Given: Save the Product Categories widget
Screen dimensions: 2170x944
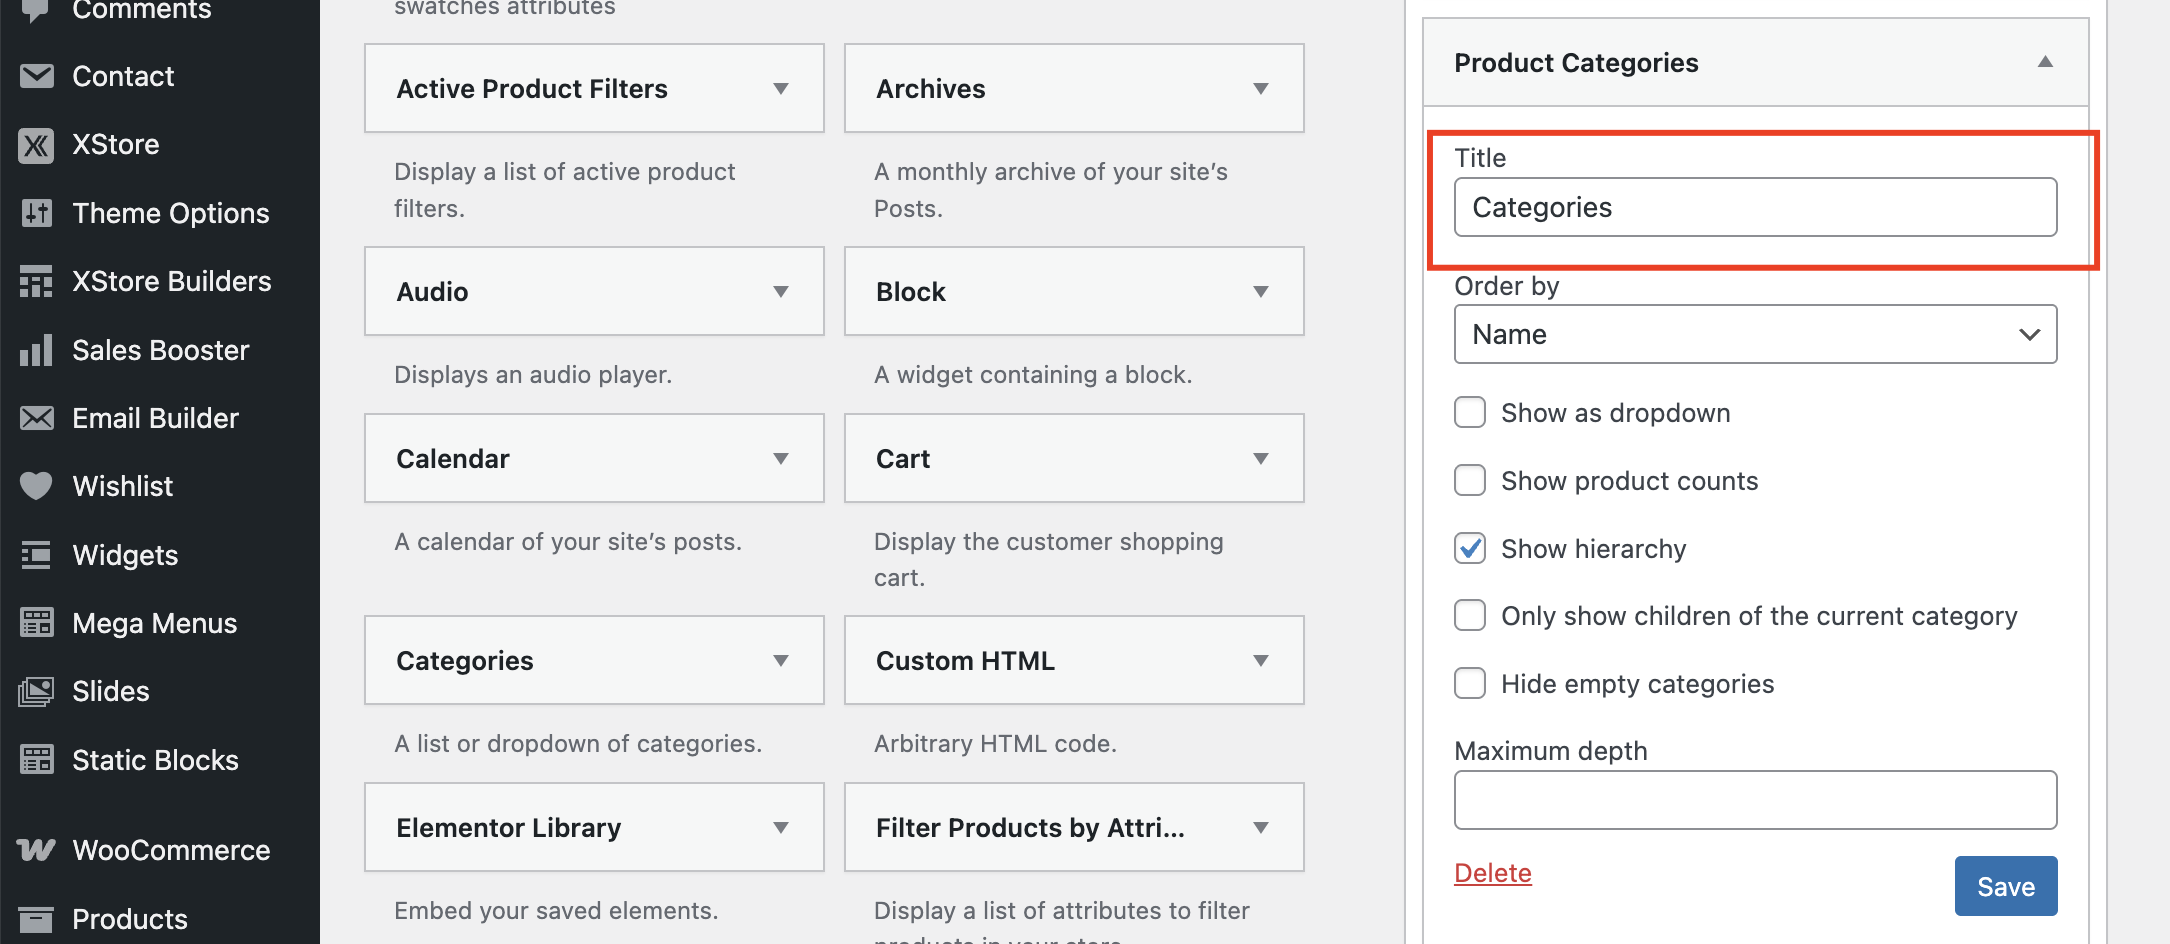Looking at the screenshot, I should coord(2006,886).
